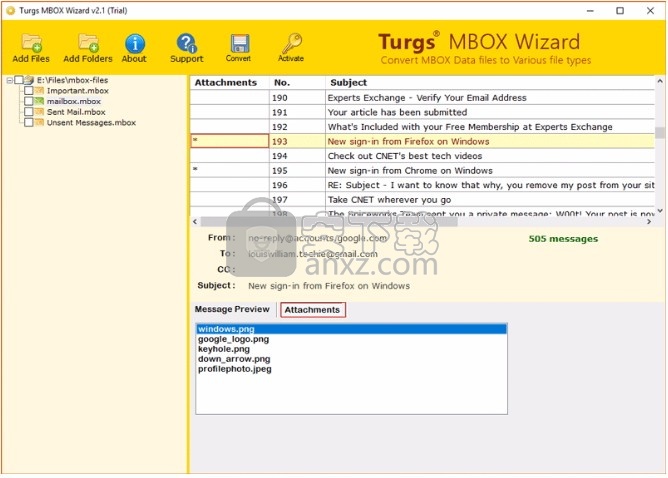Click the horizontal scroll right arrow

click(x=649, y=222)
